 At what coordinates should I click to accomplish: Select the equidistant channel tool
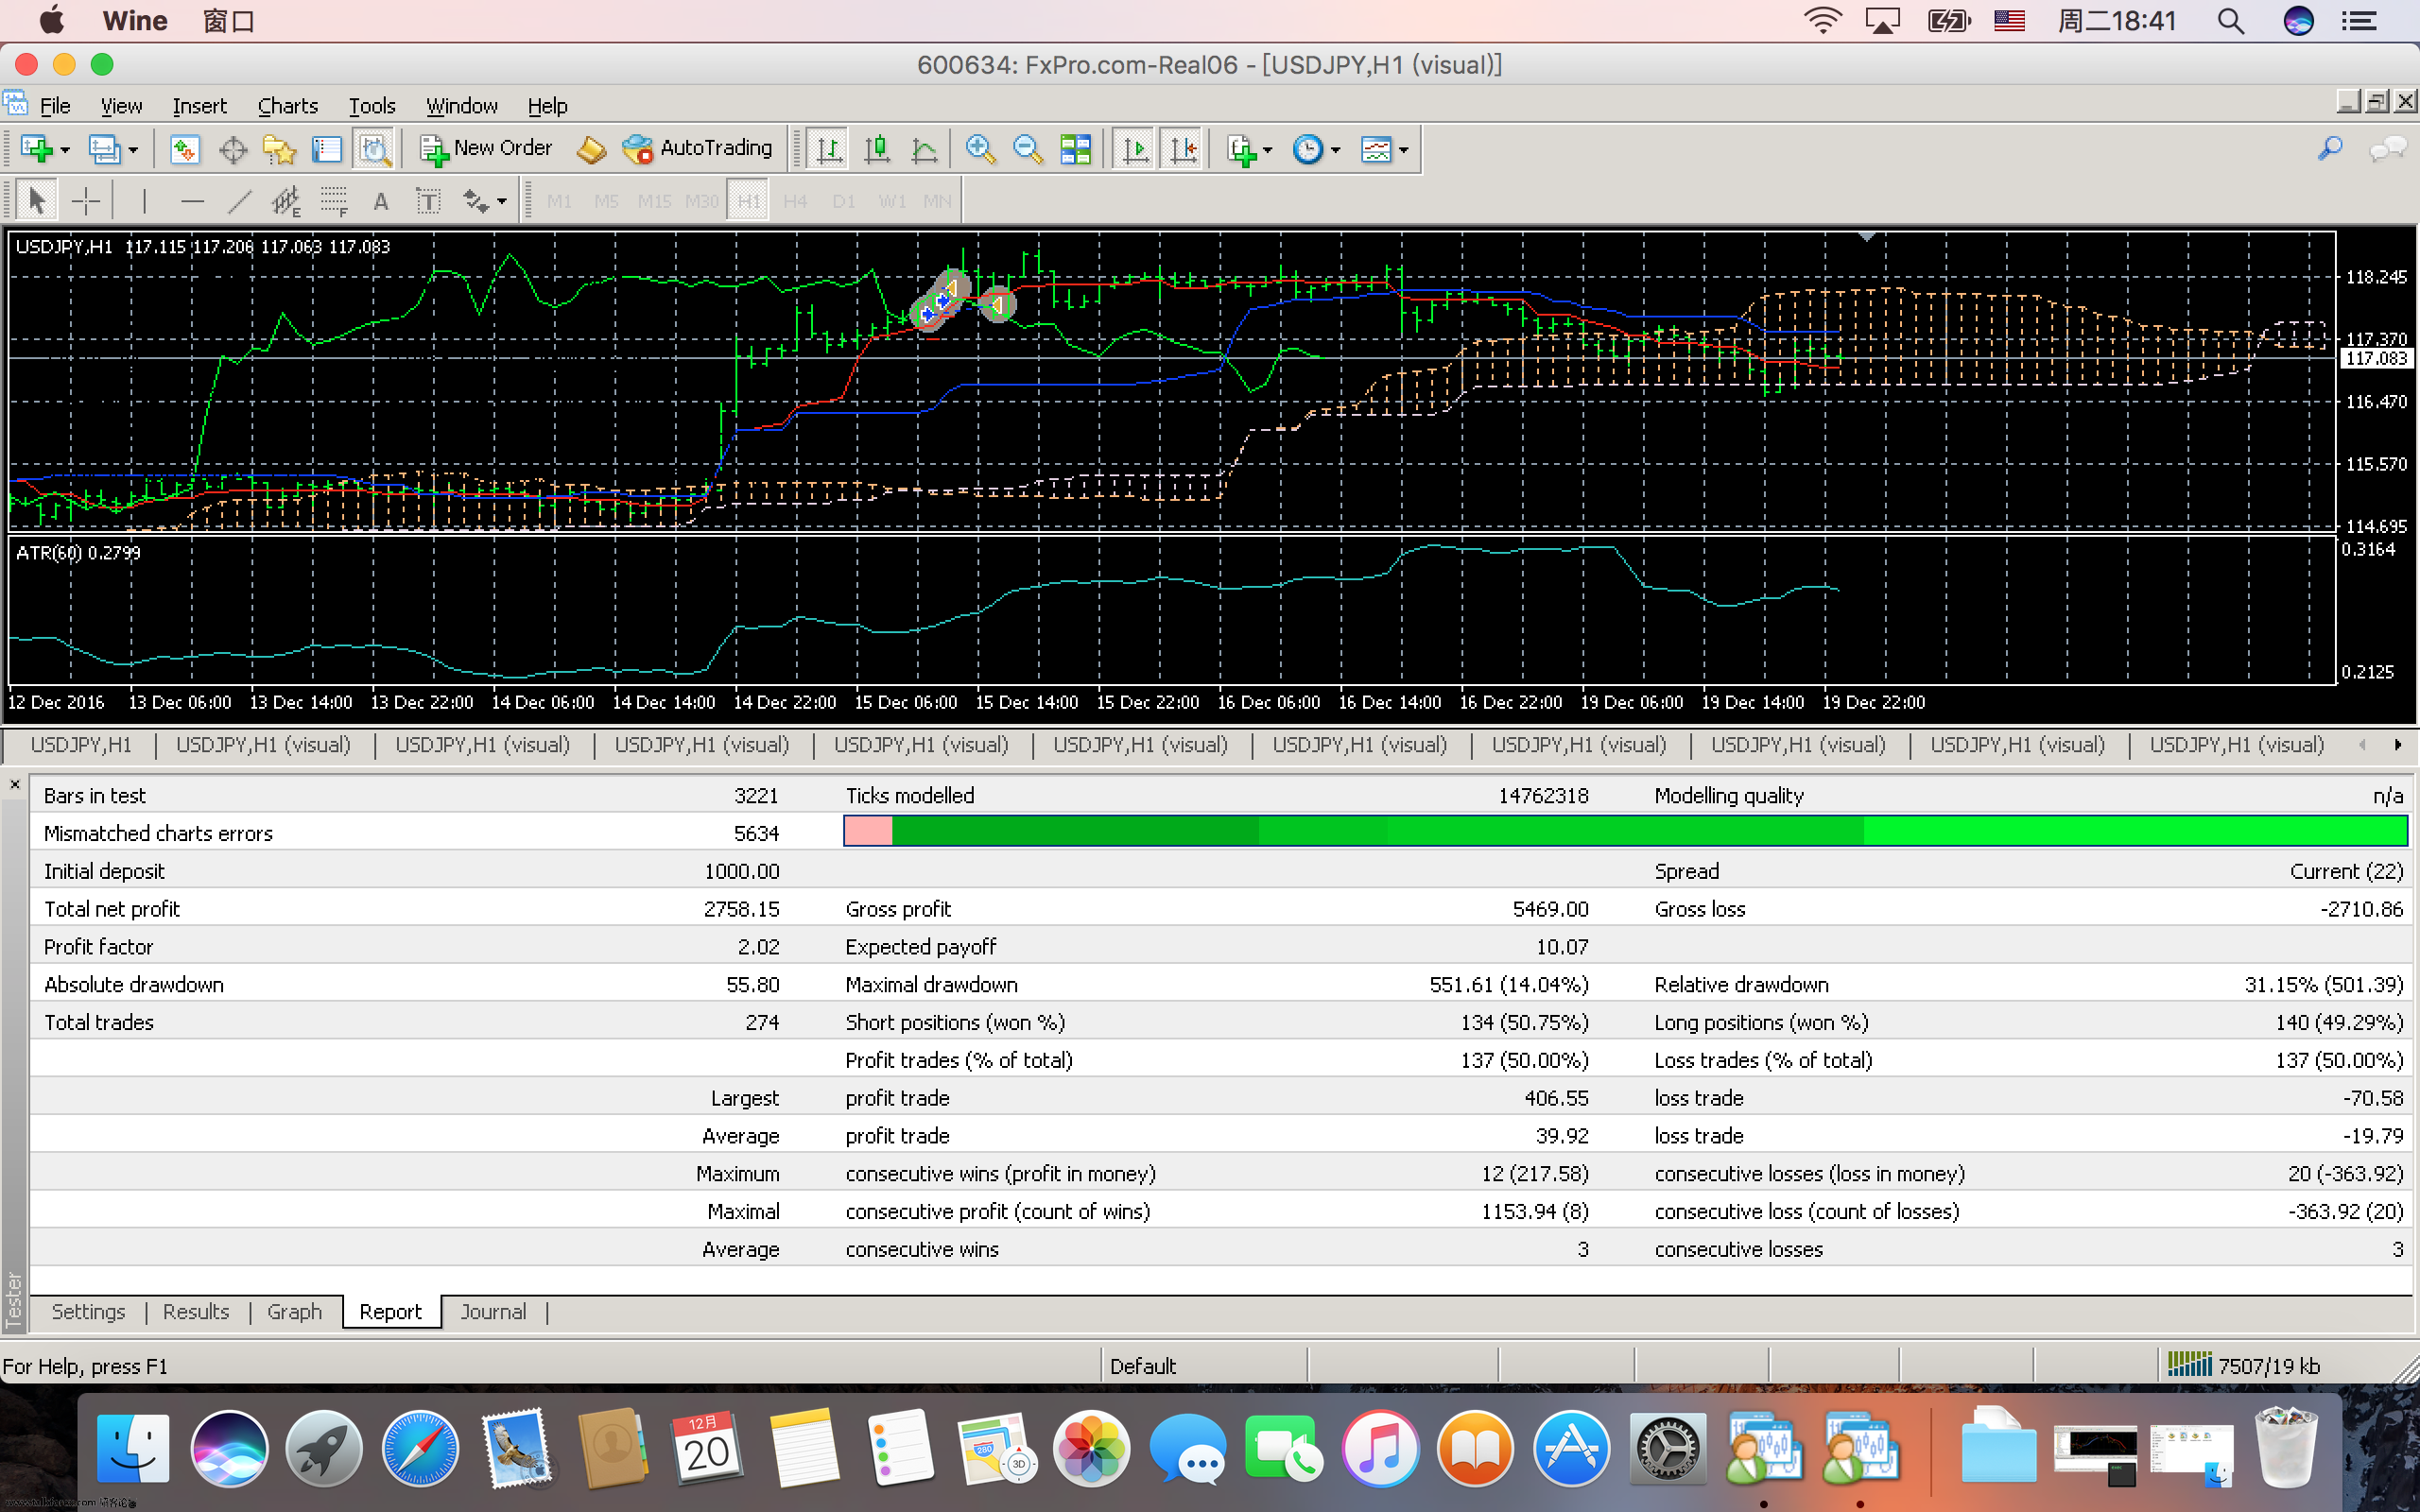pos(286,201)
